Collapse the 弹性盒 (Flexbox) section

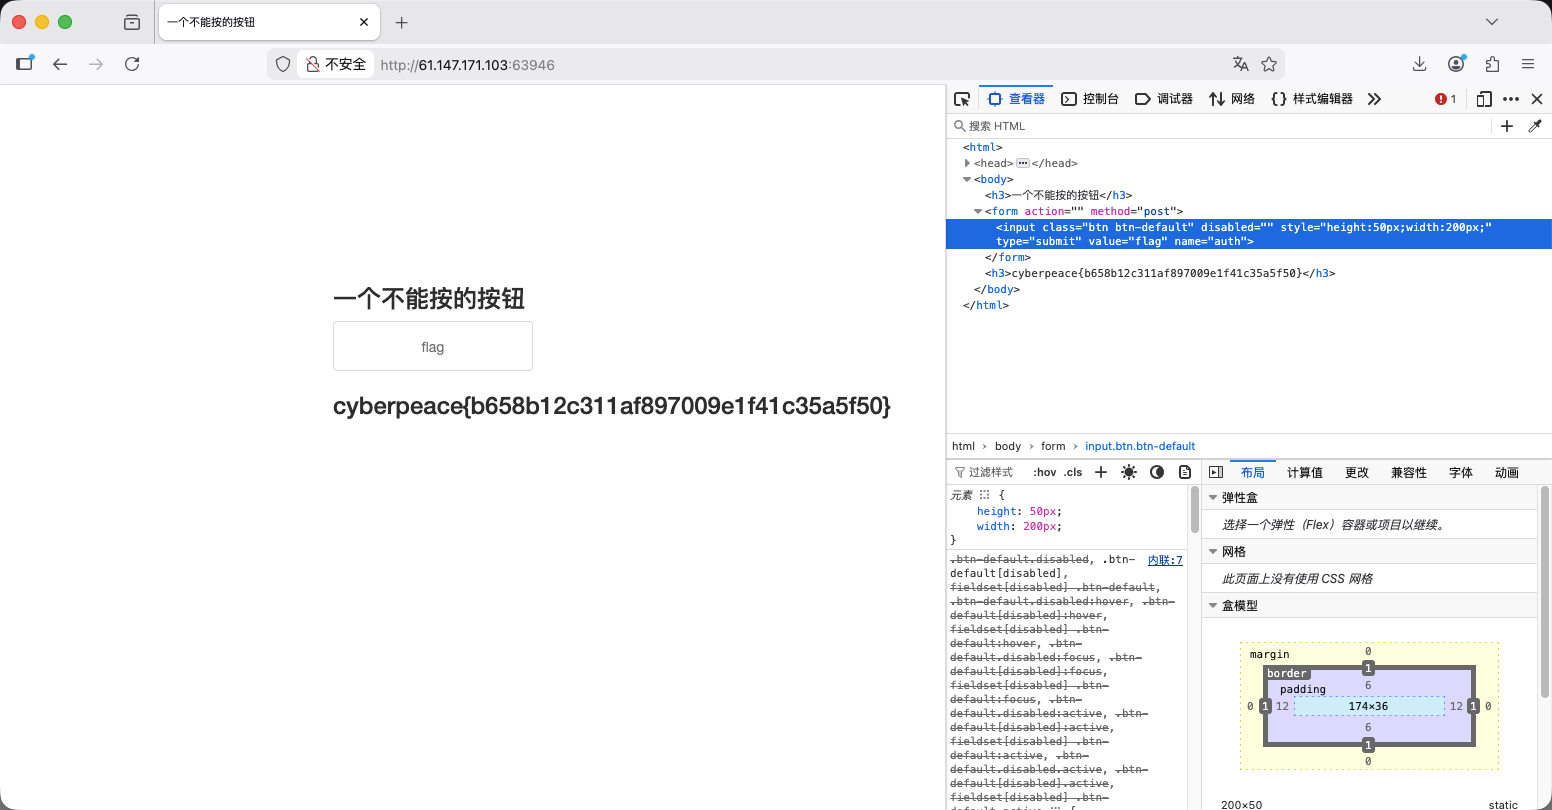point(1213,497)
